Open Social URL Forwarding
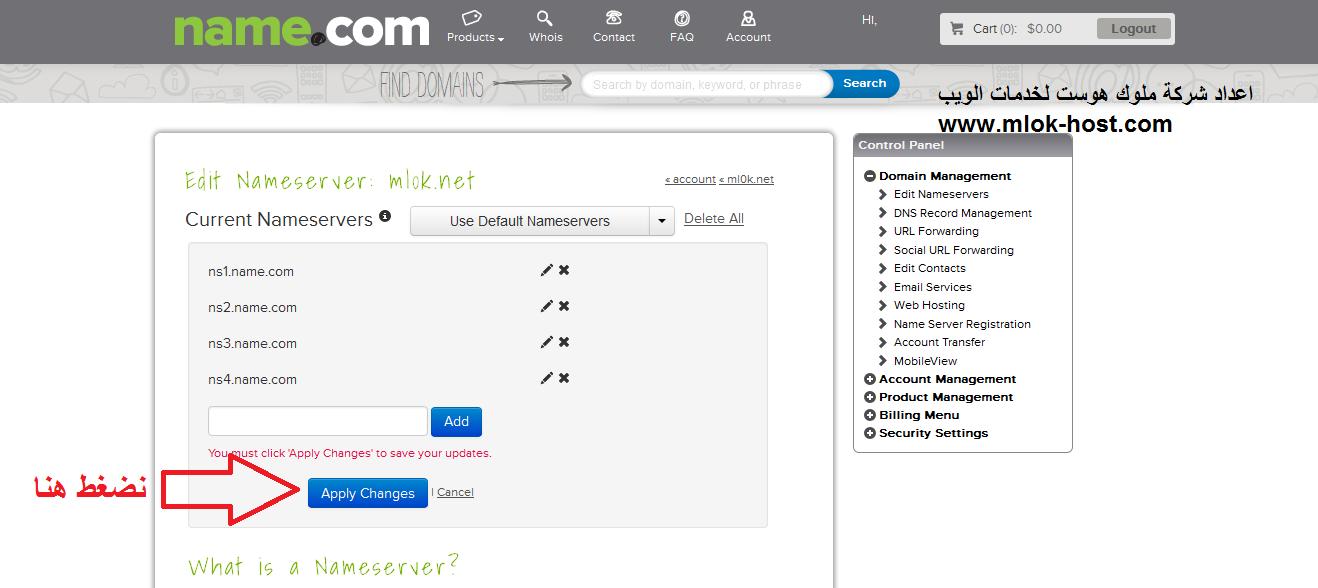Image resolution: width=1318 pixels, height=588 pixels. [954, 250]
